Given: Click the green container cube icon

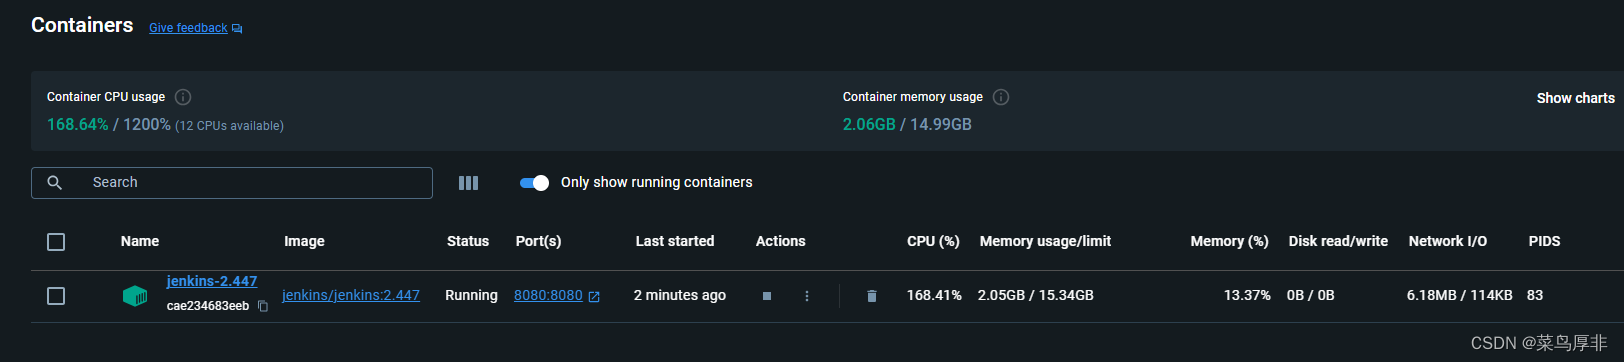Looking at the screenshot, I should click(x=135, y=296).
